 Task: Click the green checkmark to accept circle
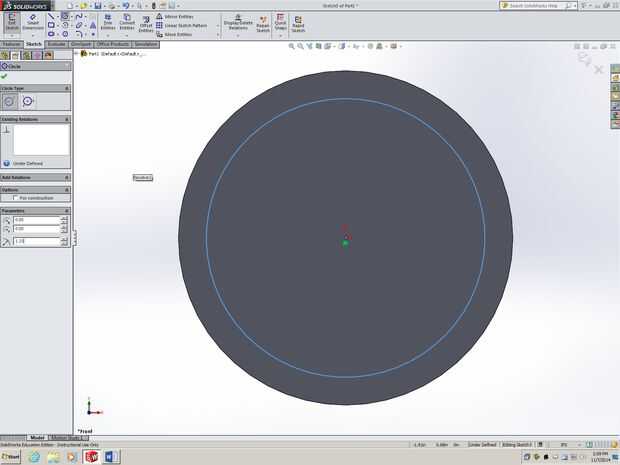(4, 76)
